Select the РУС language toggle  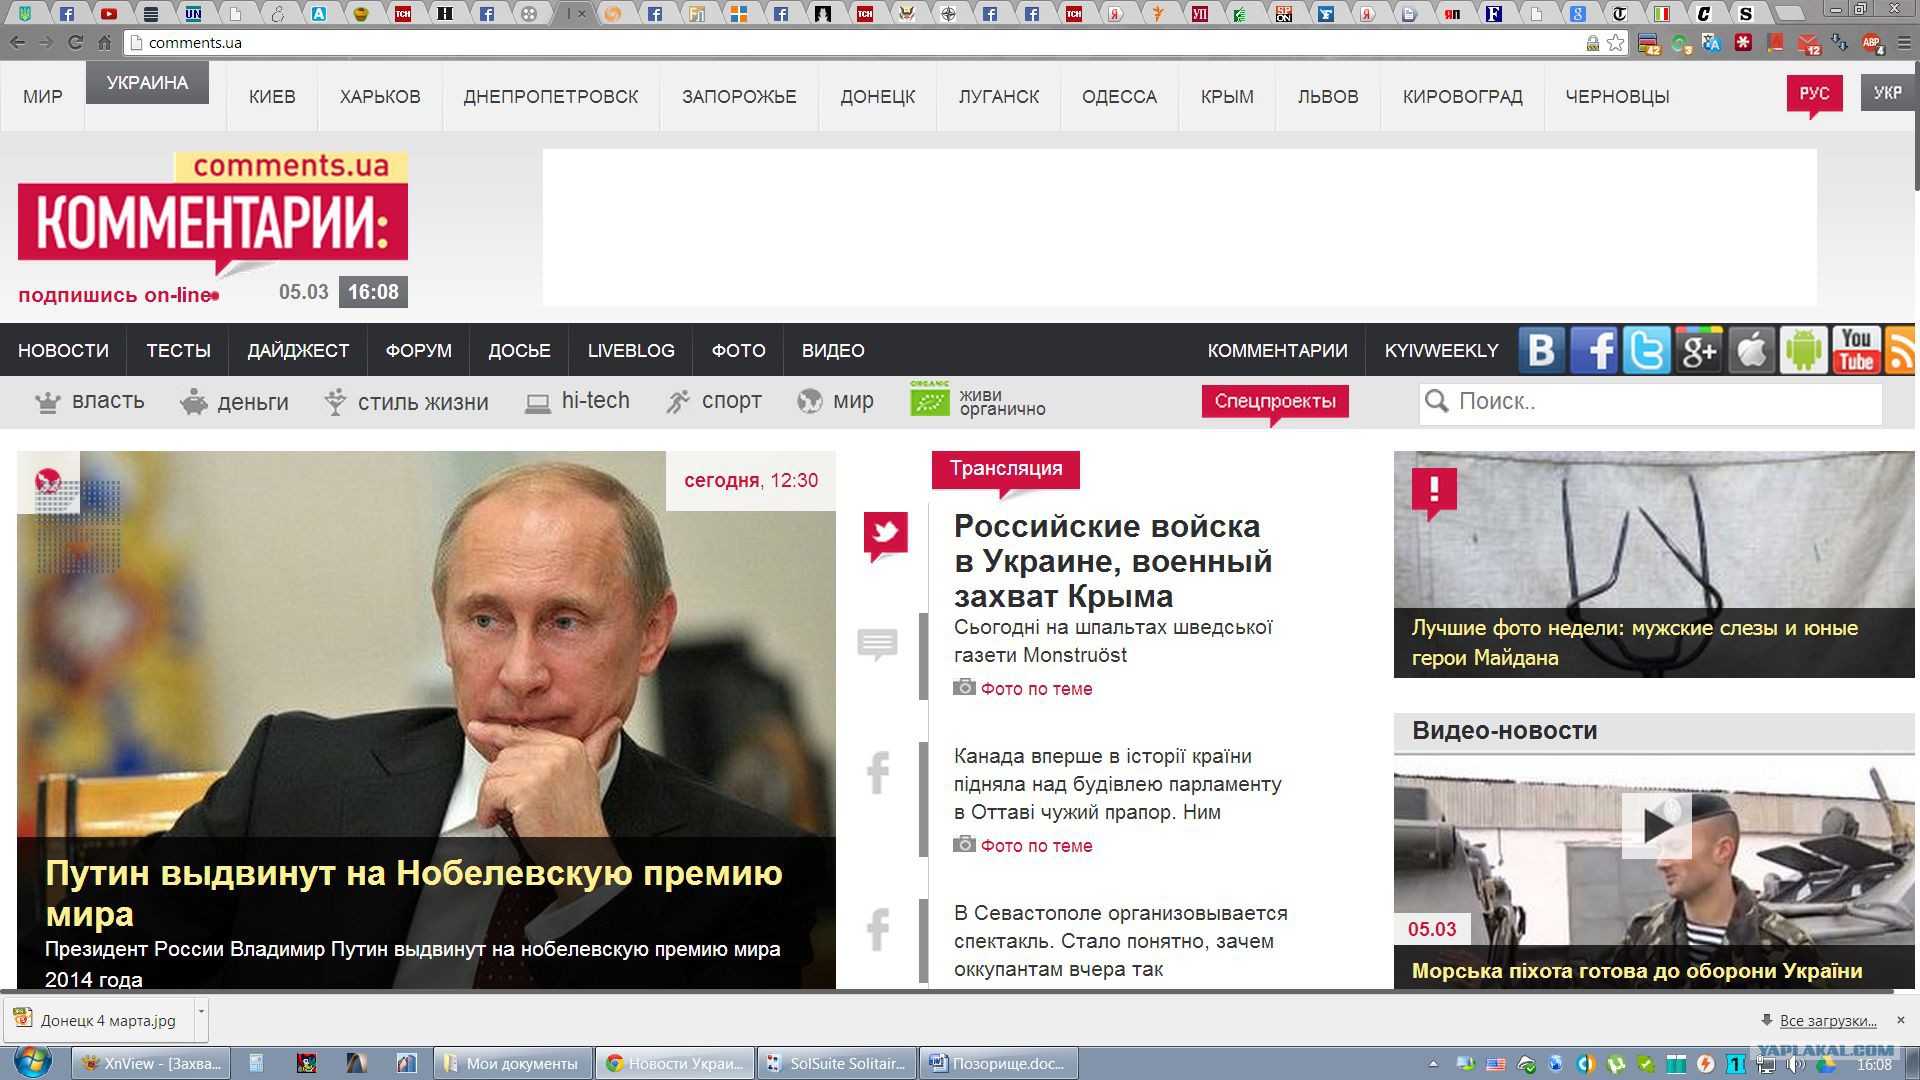click(1814, 93)
